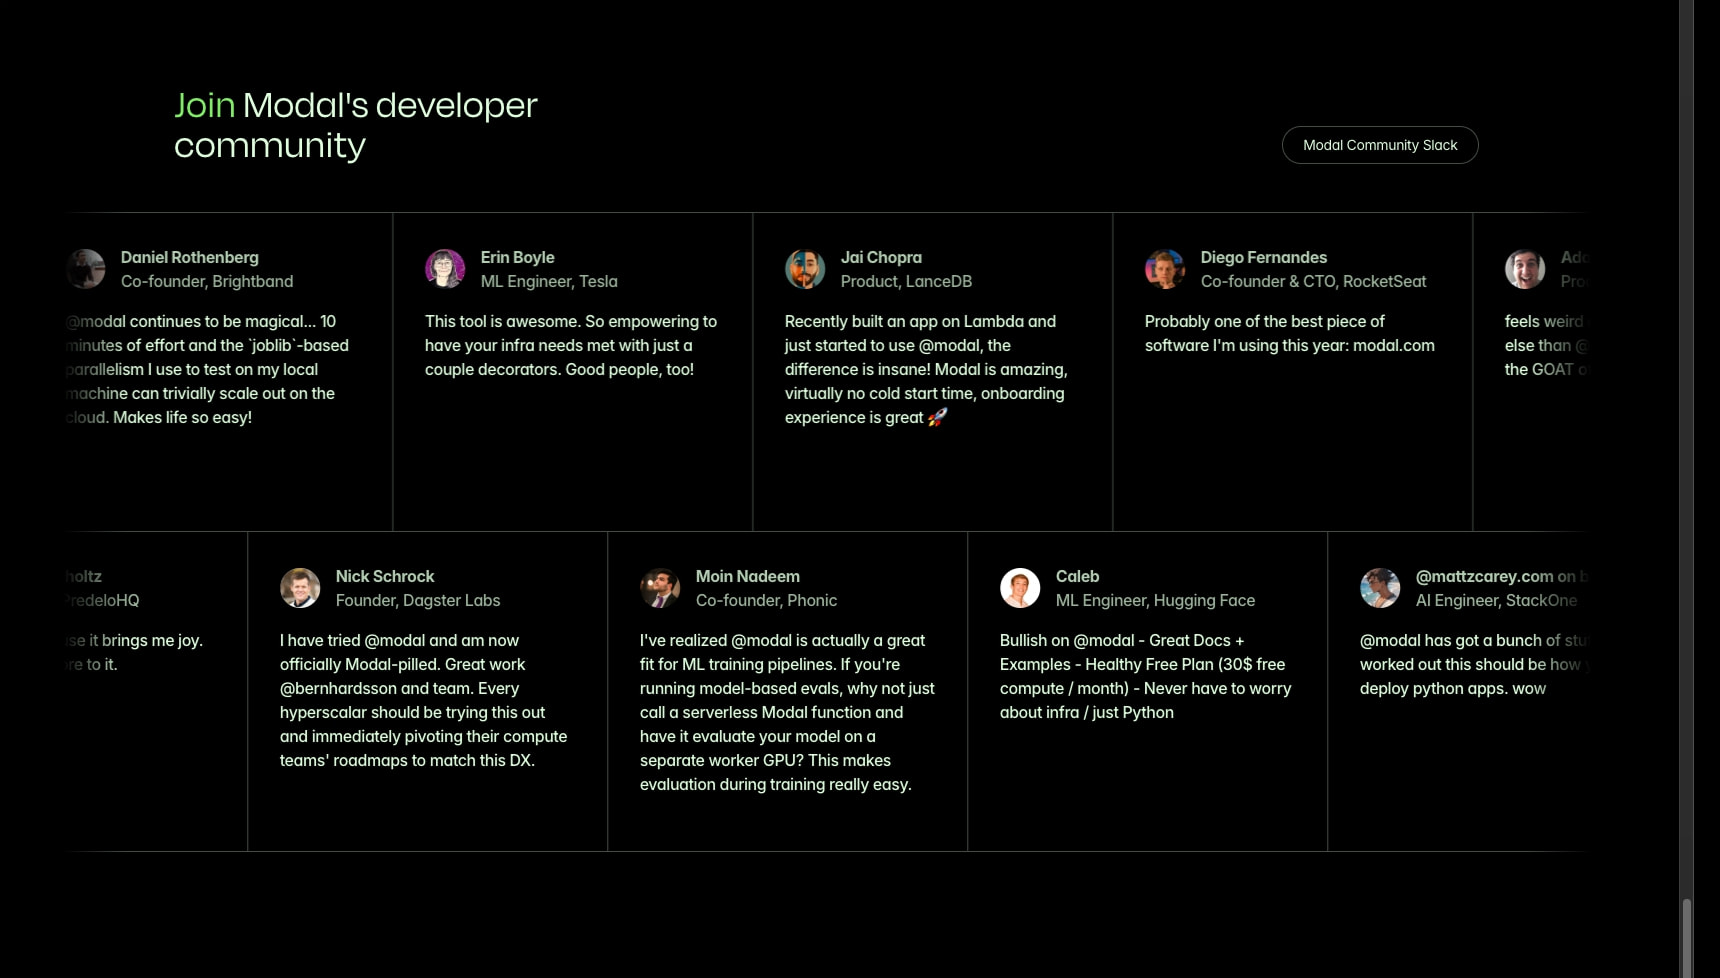Click the name Moin Nadeem

pyautogui.click(x=748, y=576)
